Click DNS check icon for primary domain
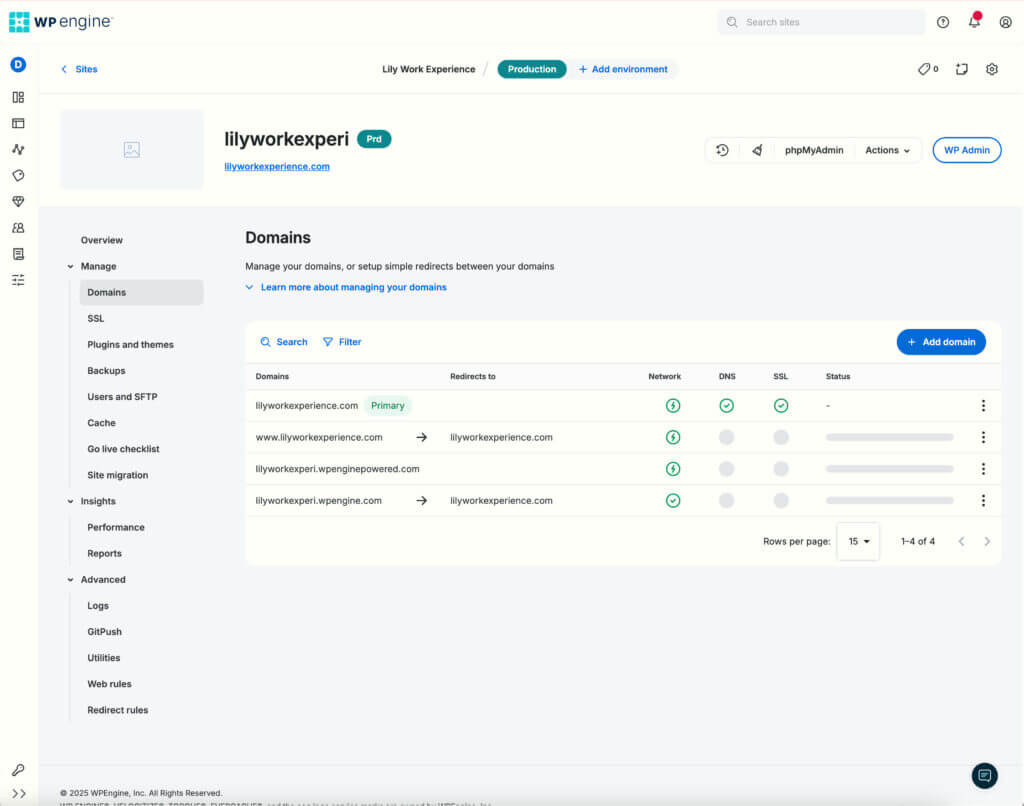Viewport: 1024px width, 806px height. point(726,406)
